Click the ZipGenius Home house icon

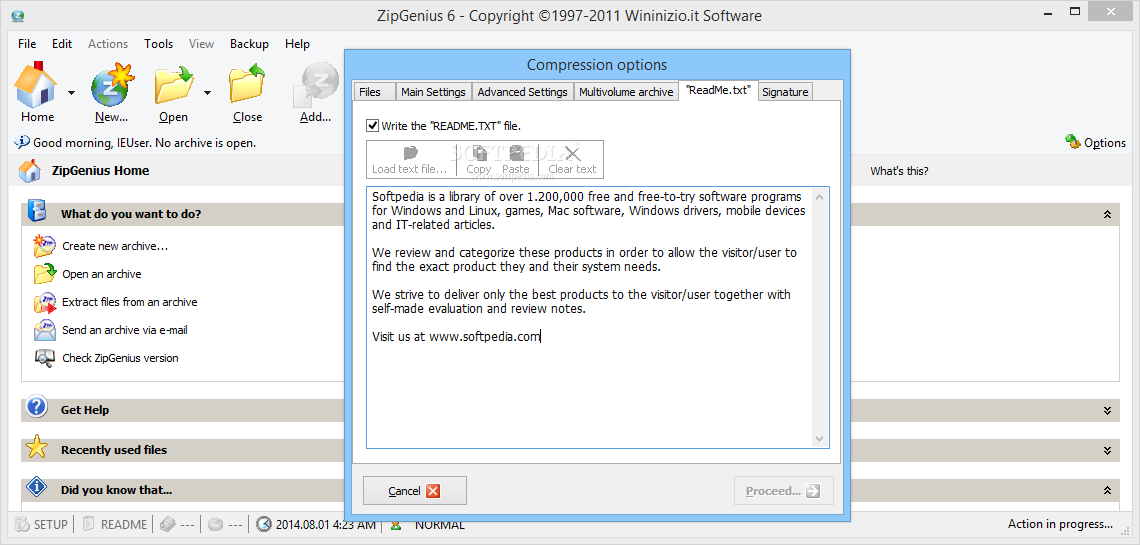pos(30,171)
